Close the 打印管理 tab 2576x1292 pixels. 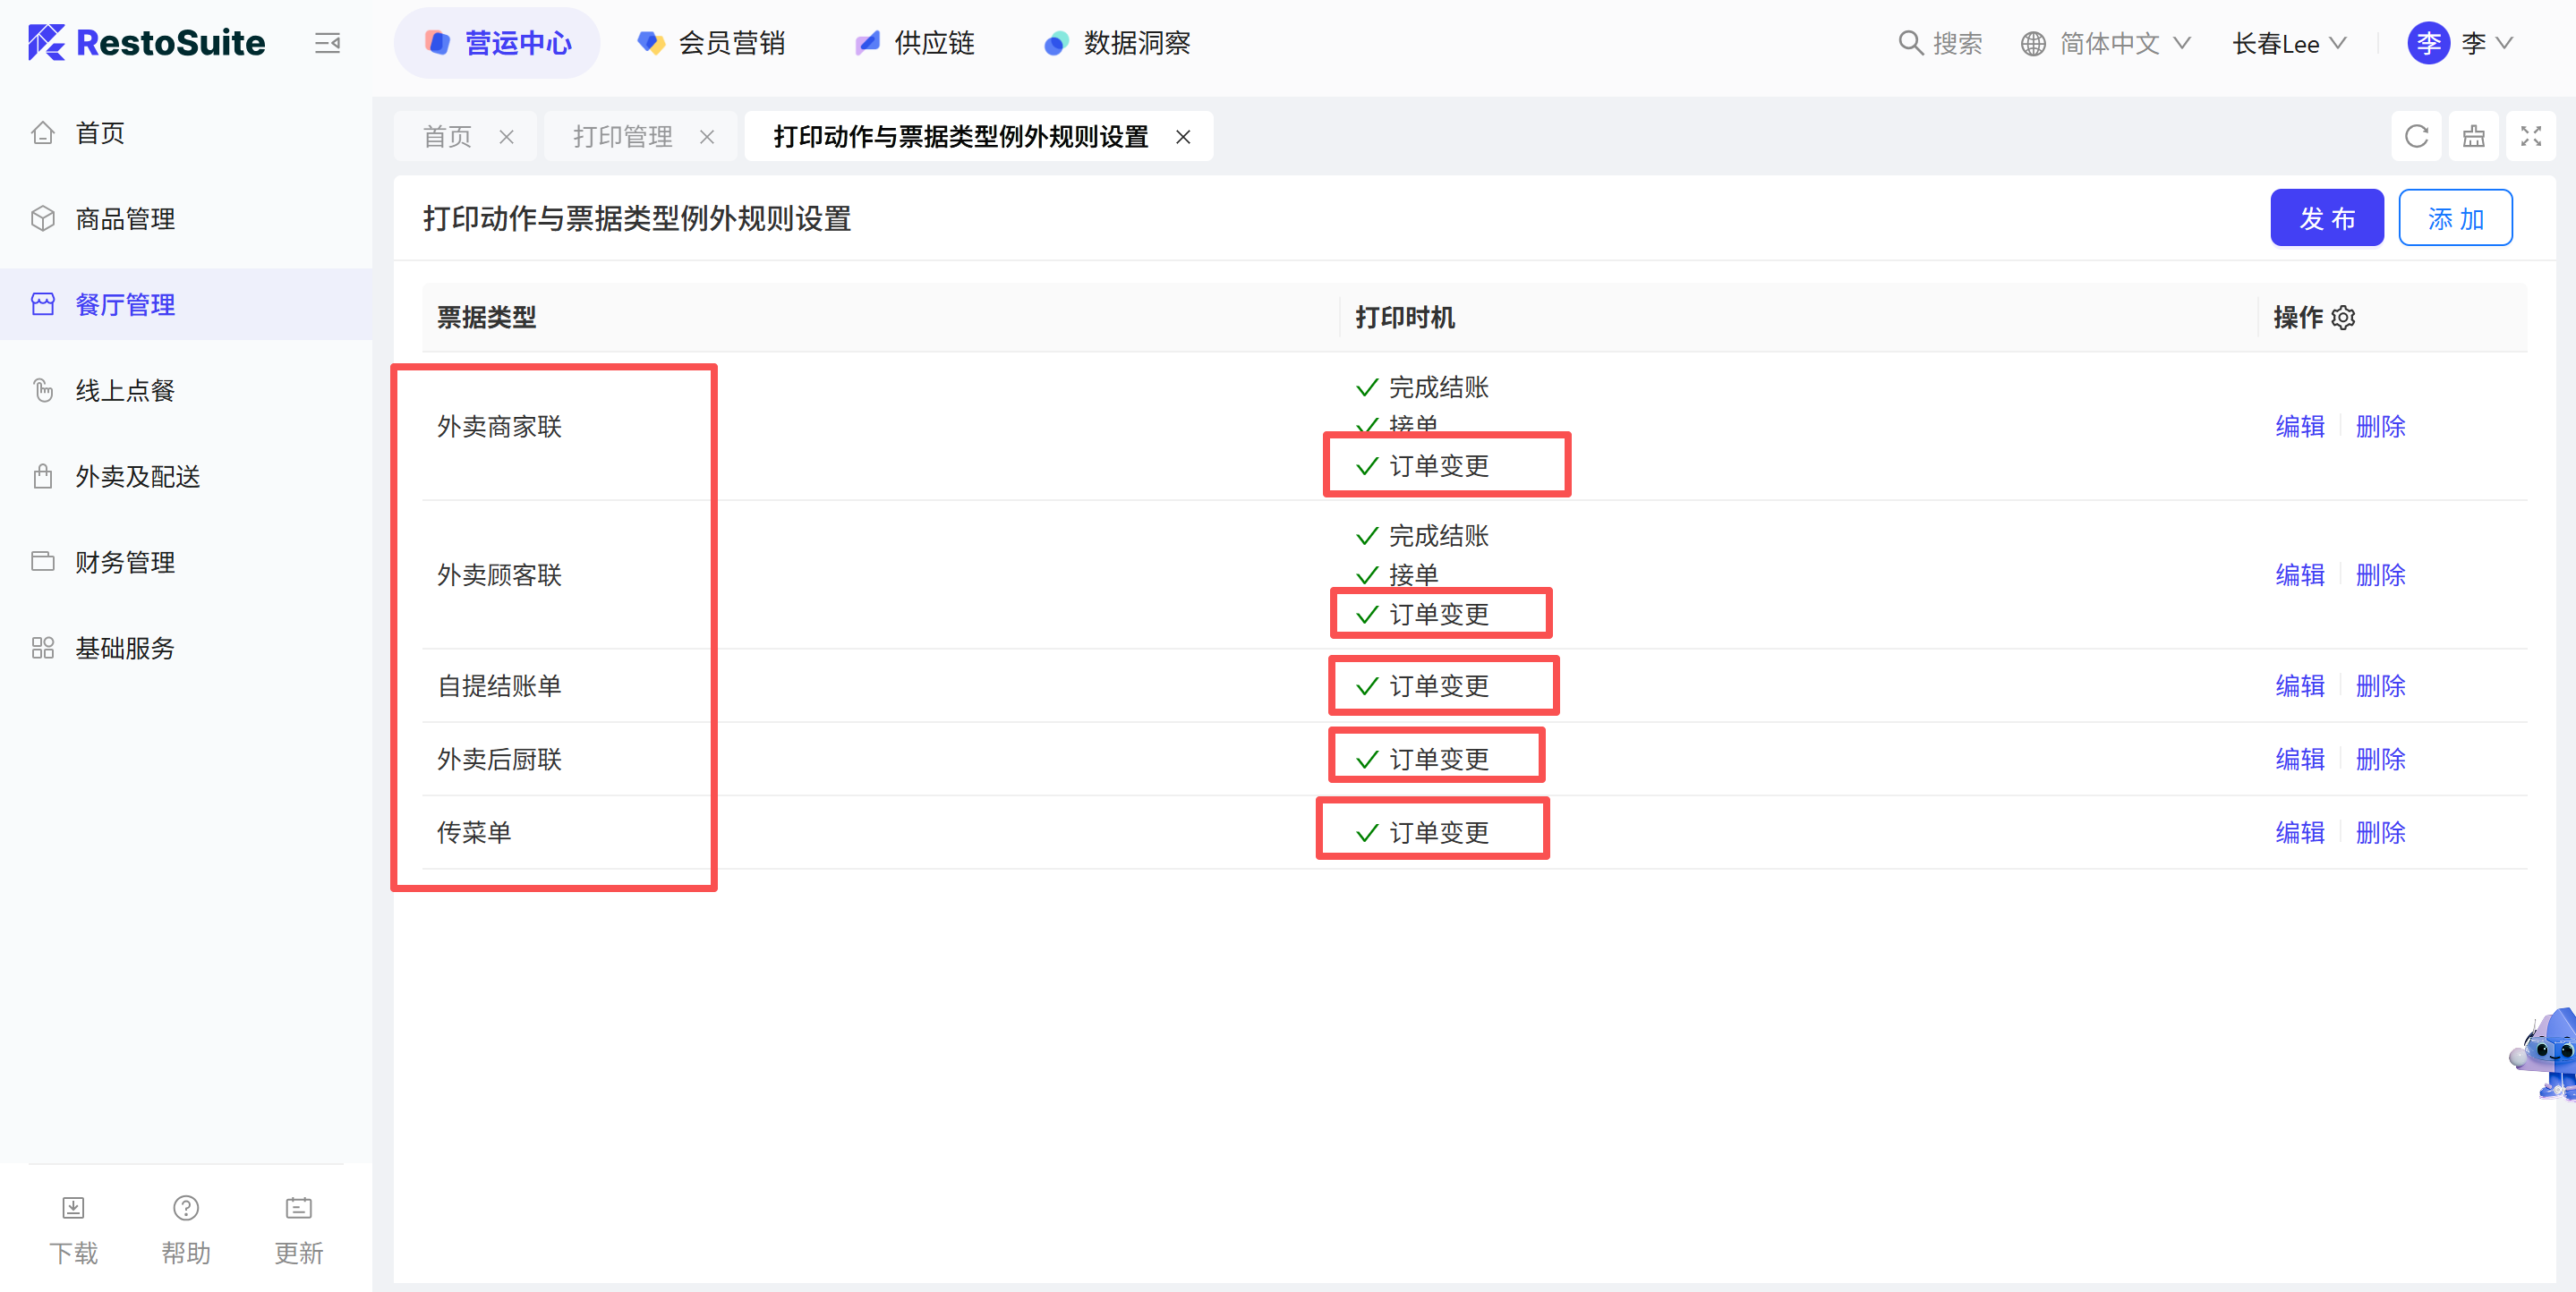[x=707, y=137]
